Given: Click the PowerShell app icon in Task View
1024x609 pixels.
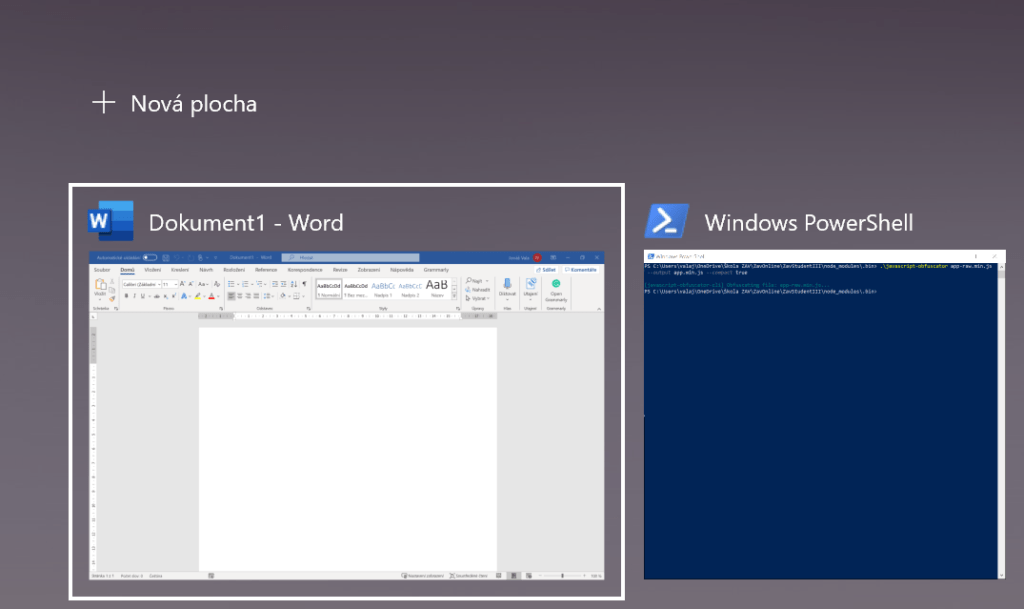Looking at the screenshot, I should (x=666, y=221).
